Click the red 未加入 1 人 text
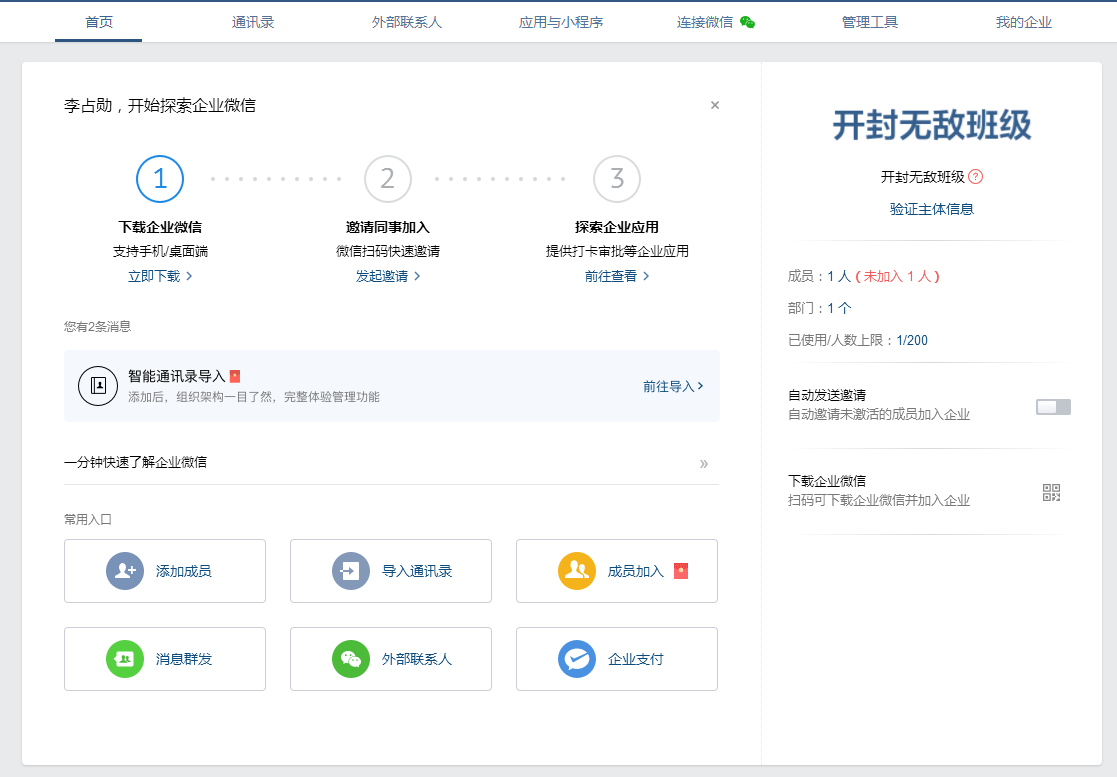1117x777 pixels. pos(898,276)
